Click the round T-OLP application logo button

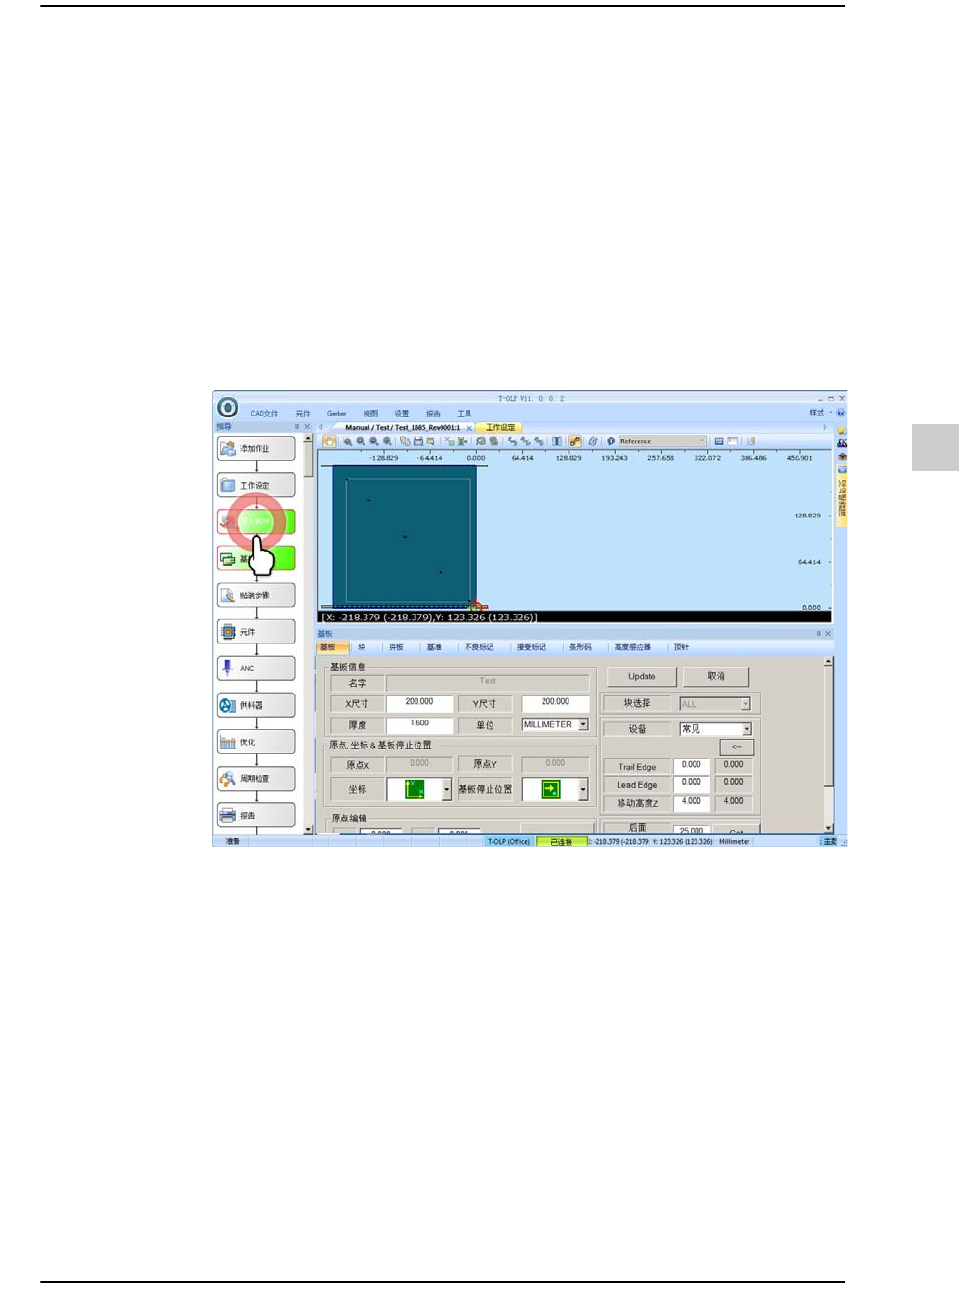[x=227, y=407]
